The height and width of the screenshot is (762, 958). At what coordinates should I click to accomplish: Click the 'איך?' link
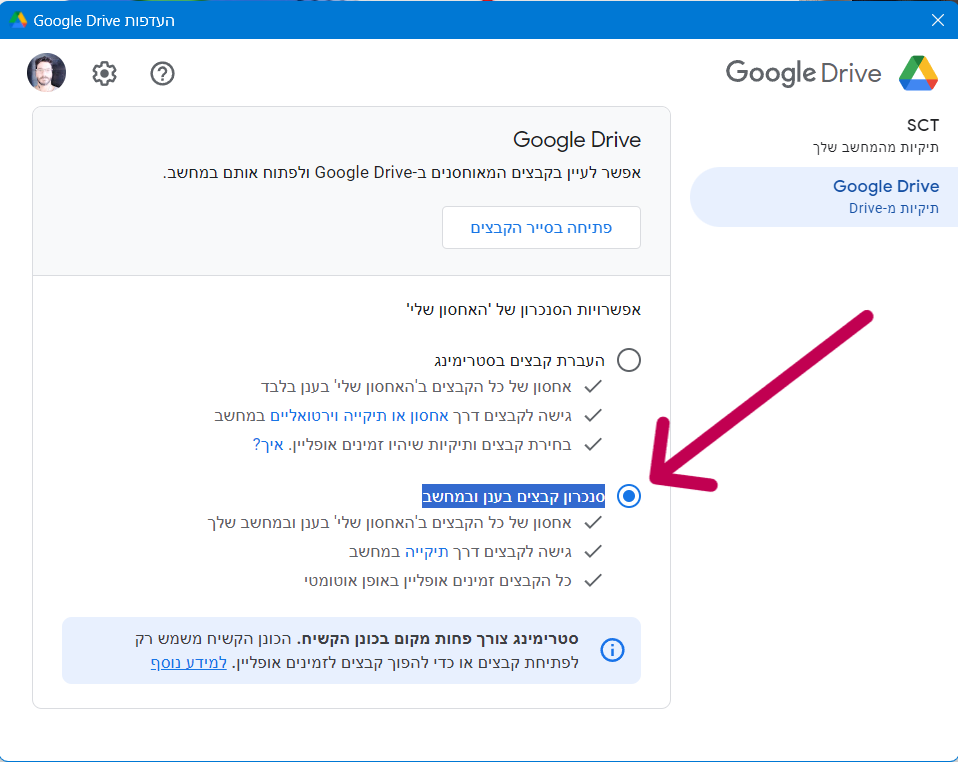pos(268,444)
